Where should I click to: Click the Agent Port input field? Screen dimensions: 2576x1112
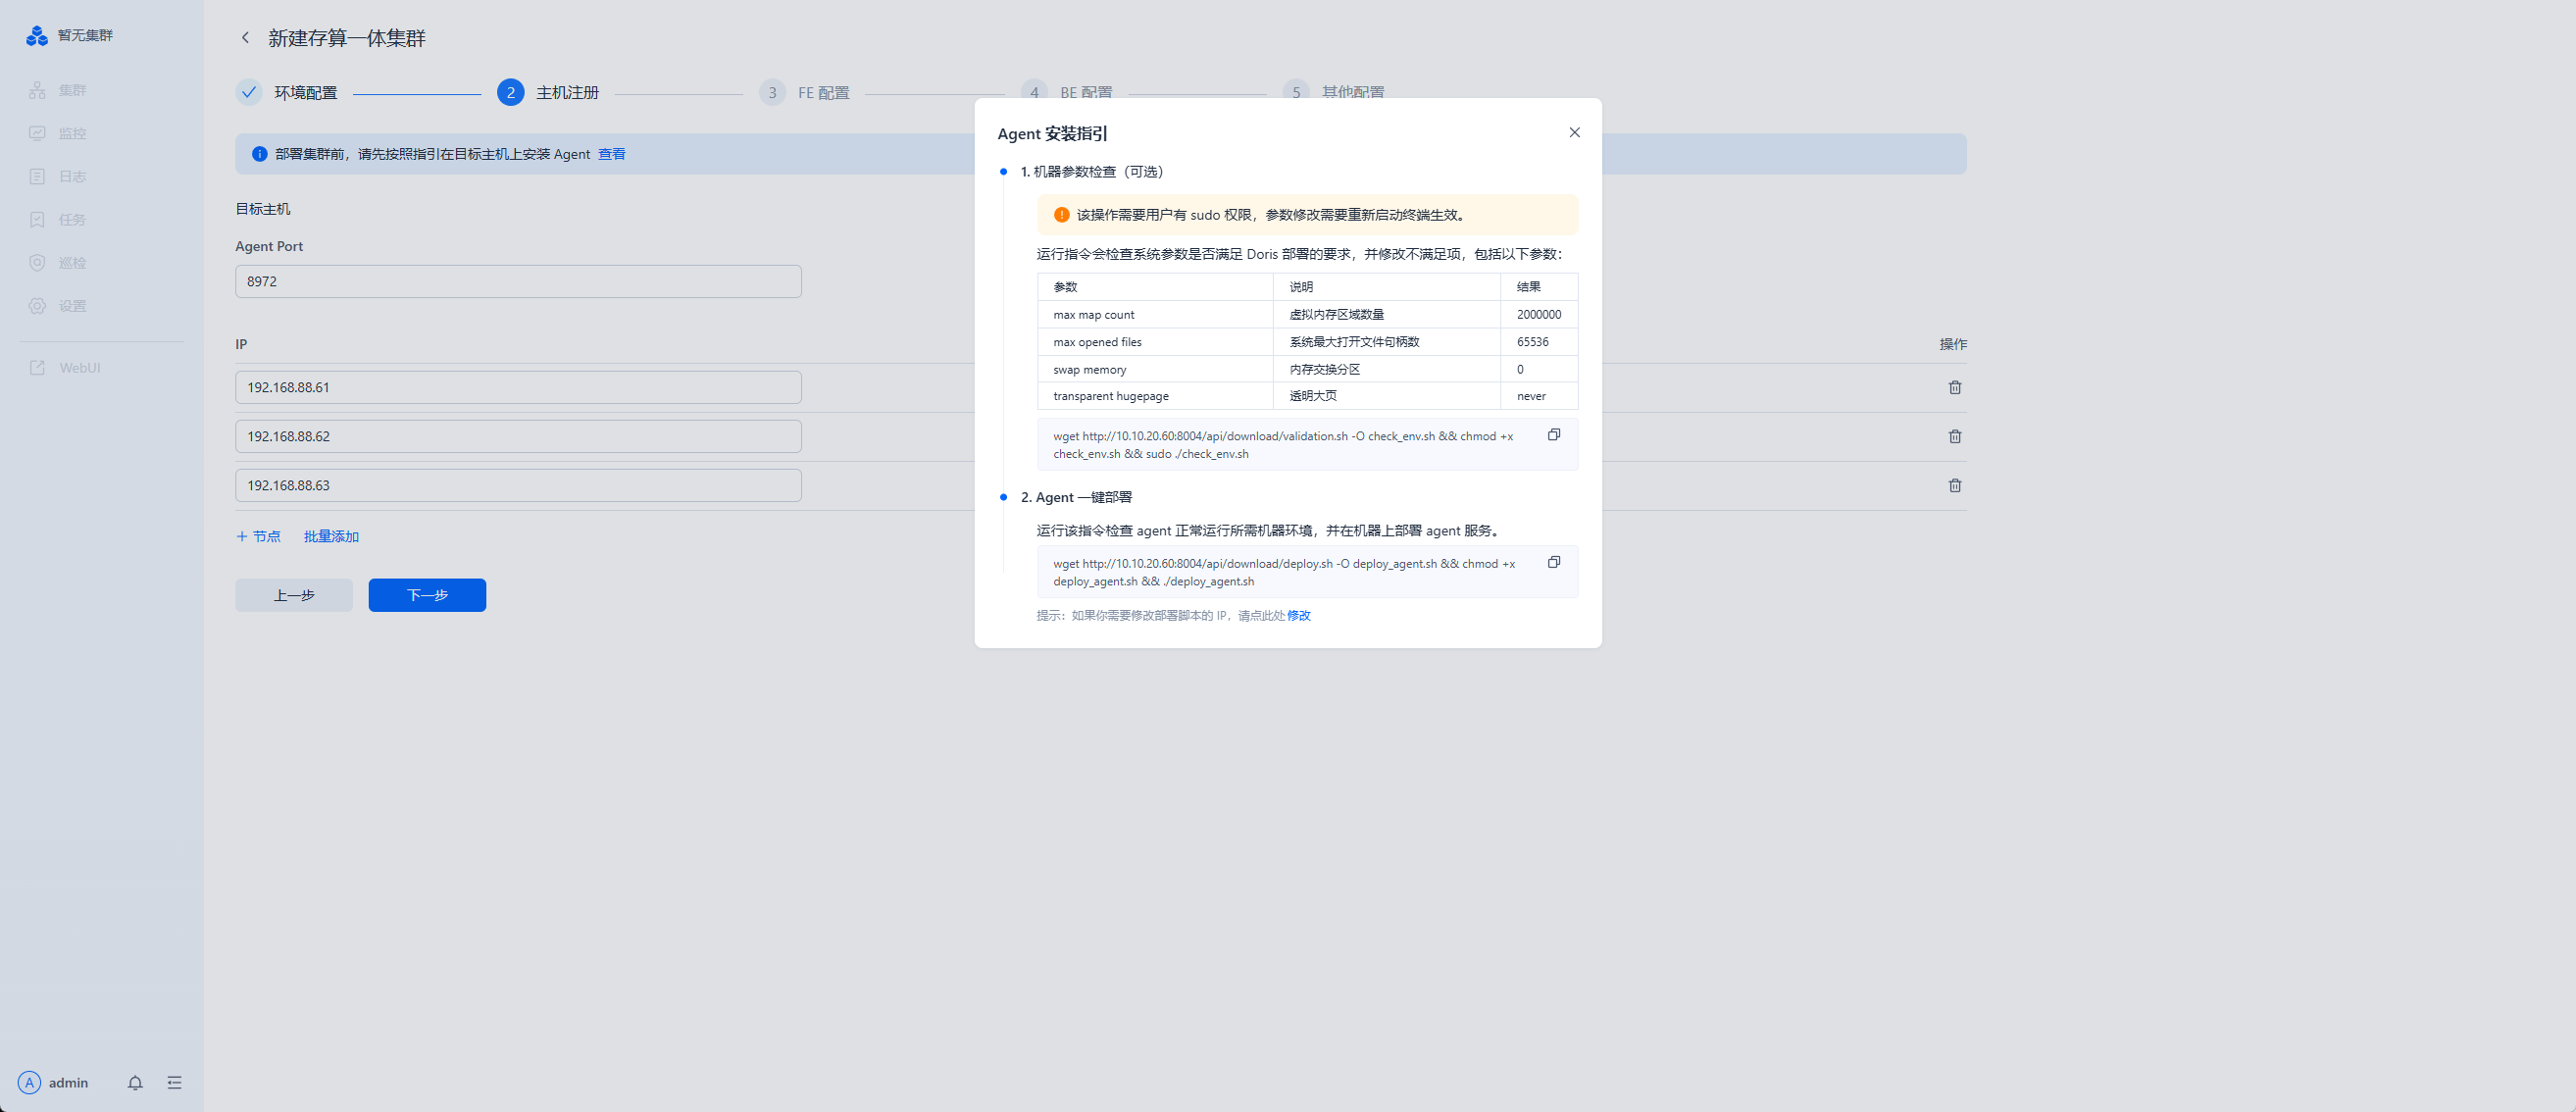(518, 281)
